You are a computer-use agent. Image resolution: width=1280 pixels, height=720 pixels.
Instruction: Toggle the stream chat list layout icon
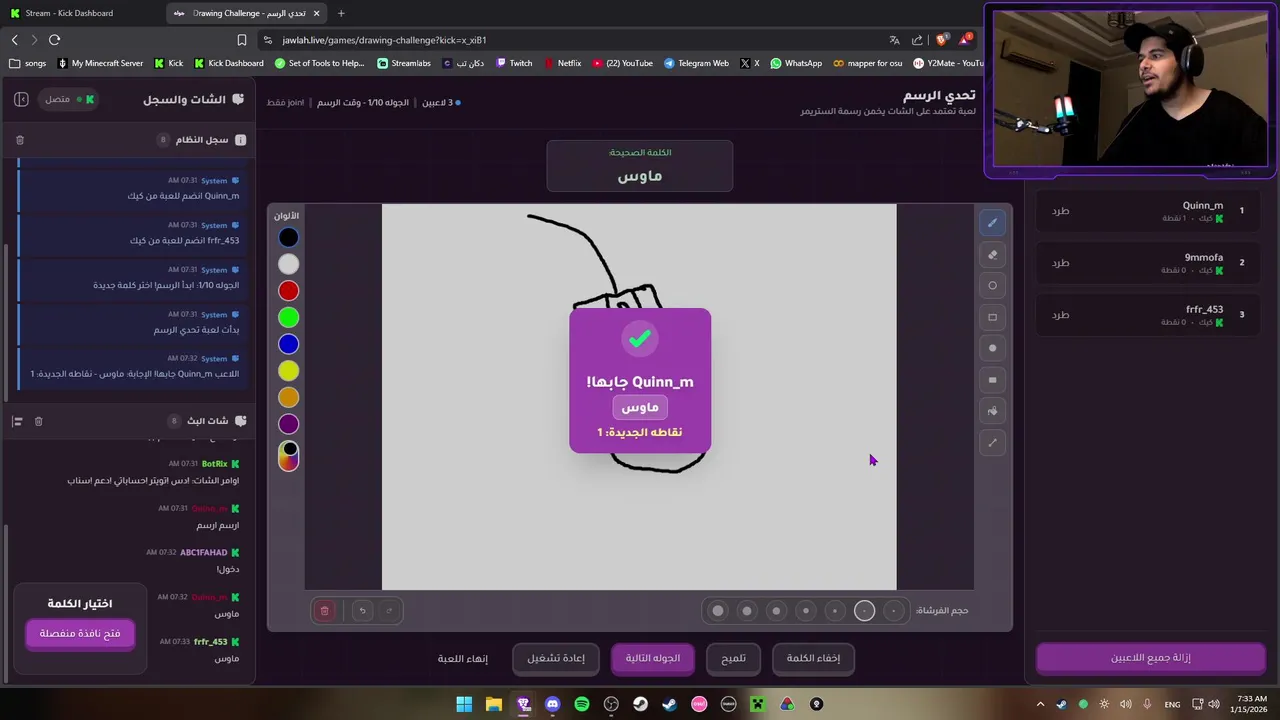17,421
